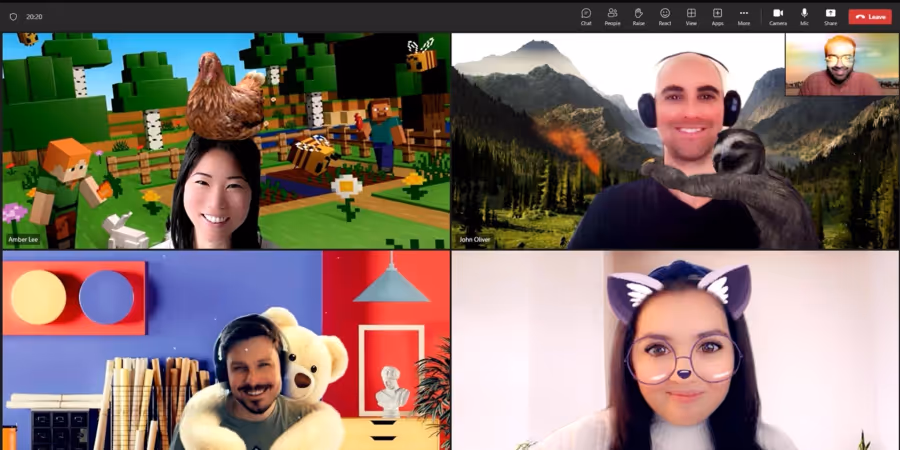Viewport: 900px width, 450px height.
Task: Leave the meeting
Action: tap(870, 17)
